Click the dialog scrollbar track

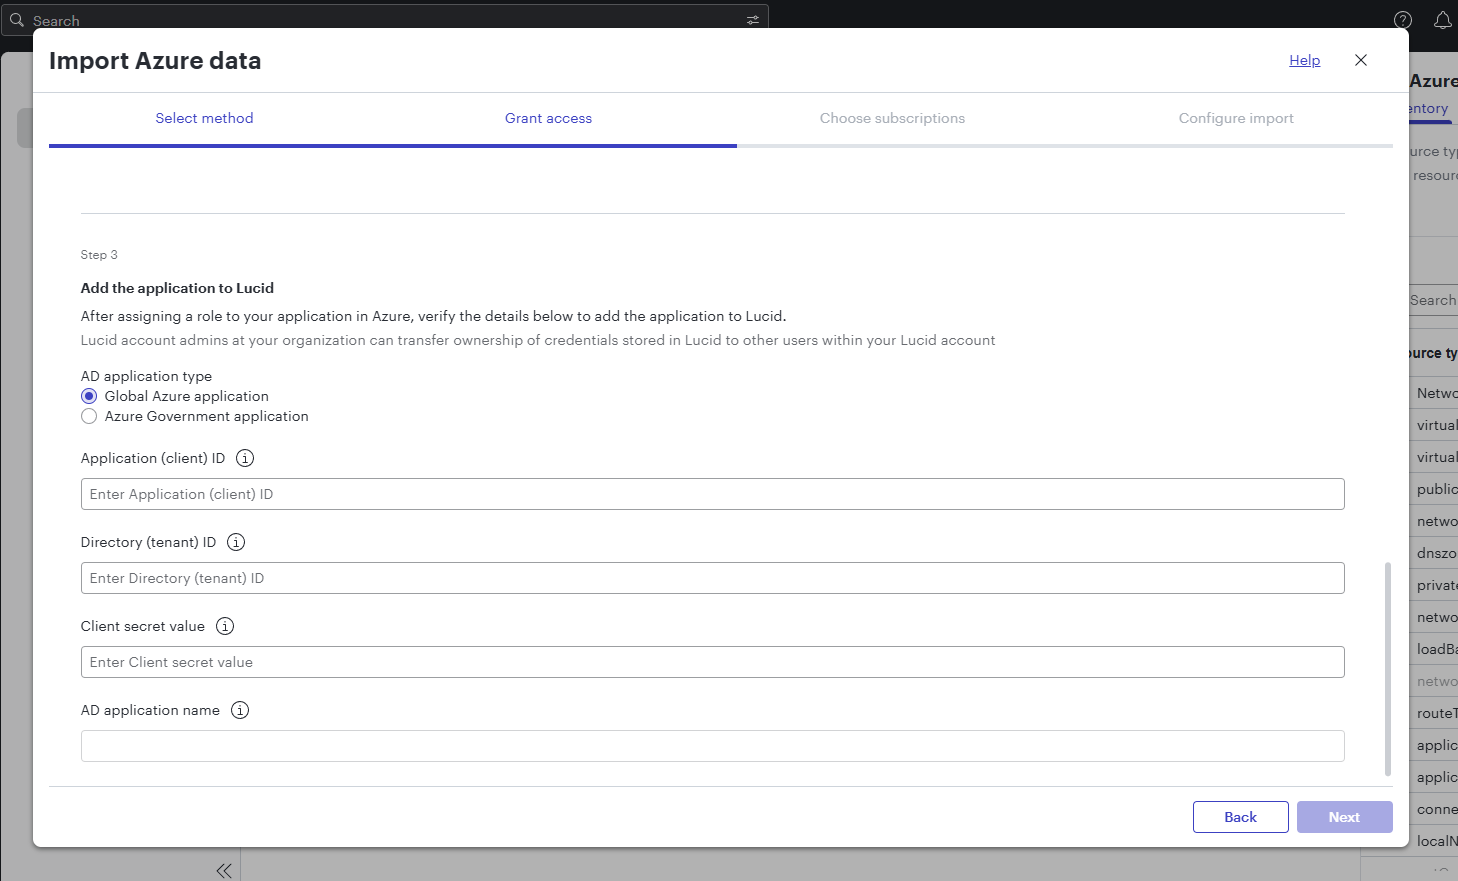click(1389, 670)
